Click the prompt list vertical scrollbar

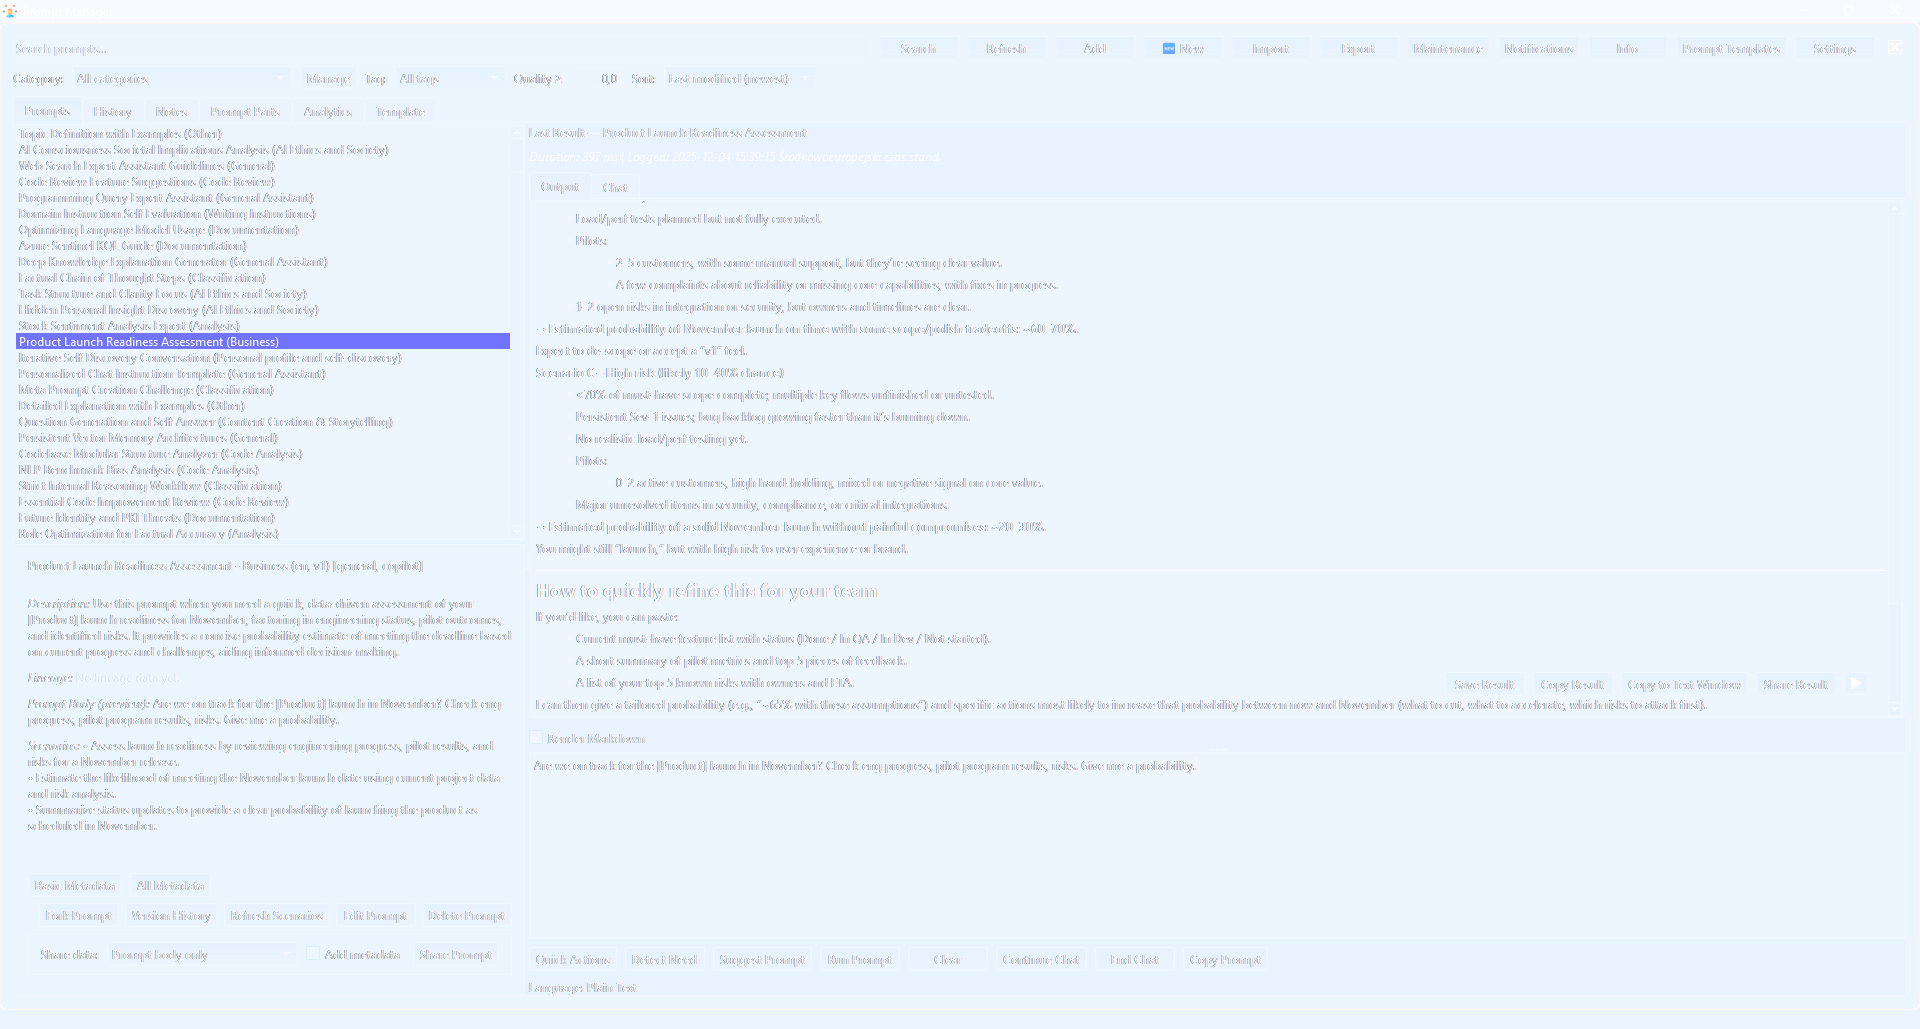tap(518, 333)
